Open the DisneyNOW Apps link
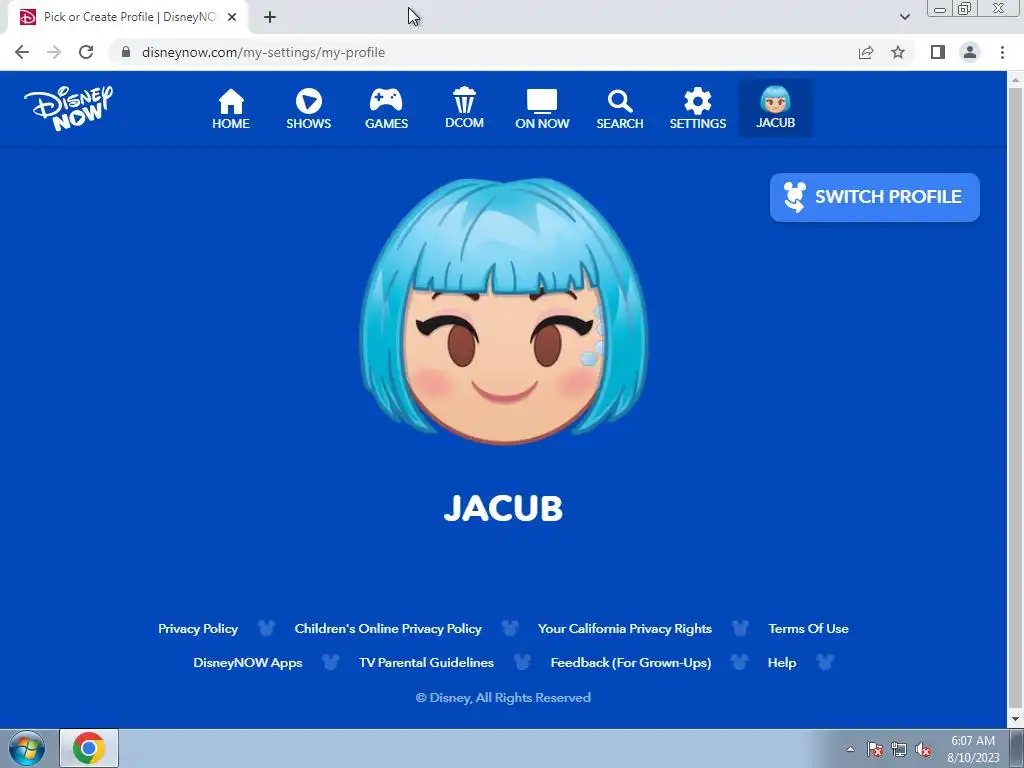This screenshot has height=768, width=1024. (x=248, y=662)
